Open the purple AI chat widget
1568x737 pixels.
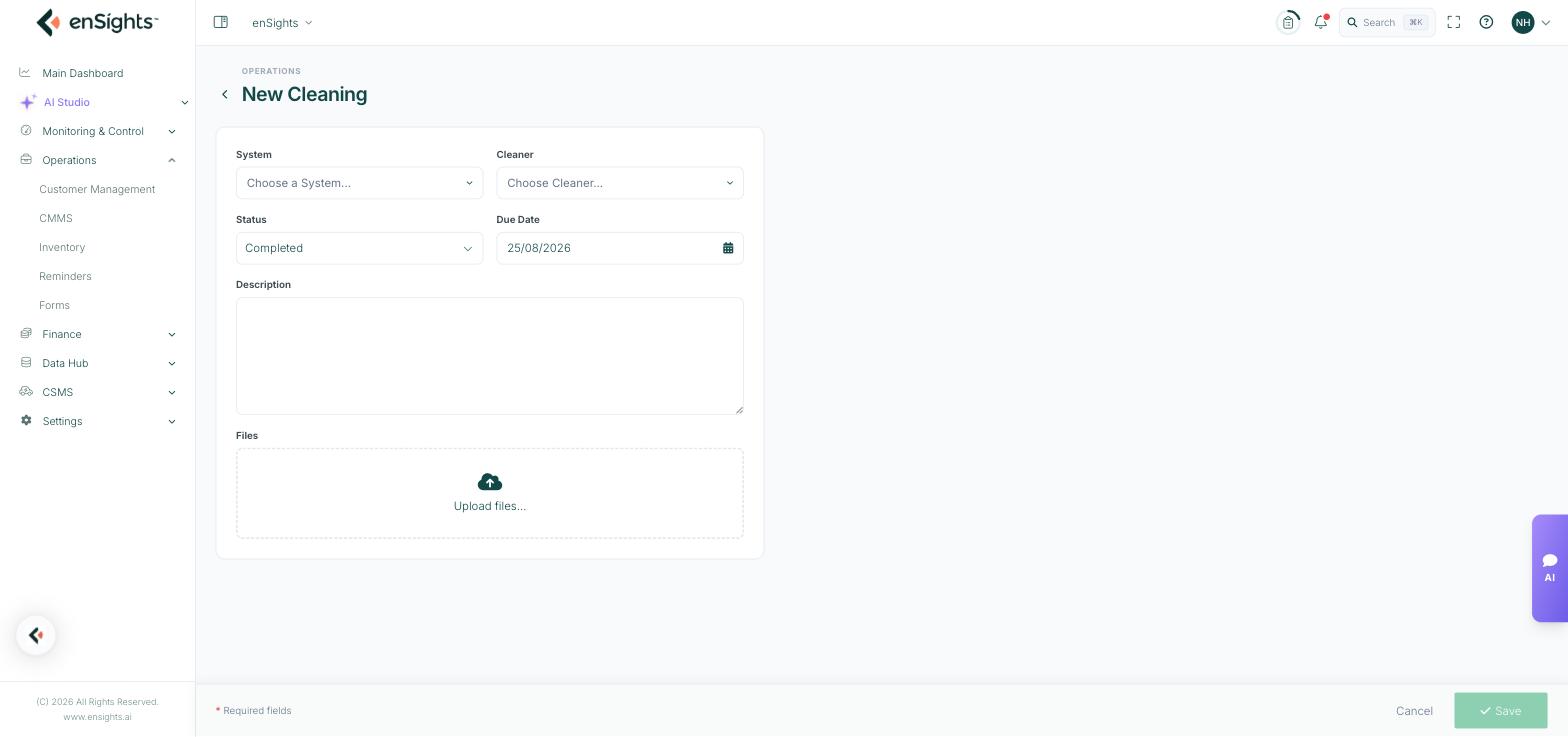(x=1550, y=568)
